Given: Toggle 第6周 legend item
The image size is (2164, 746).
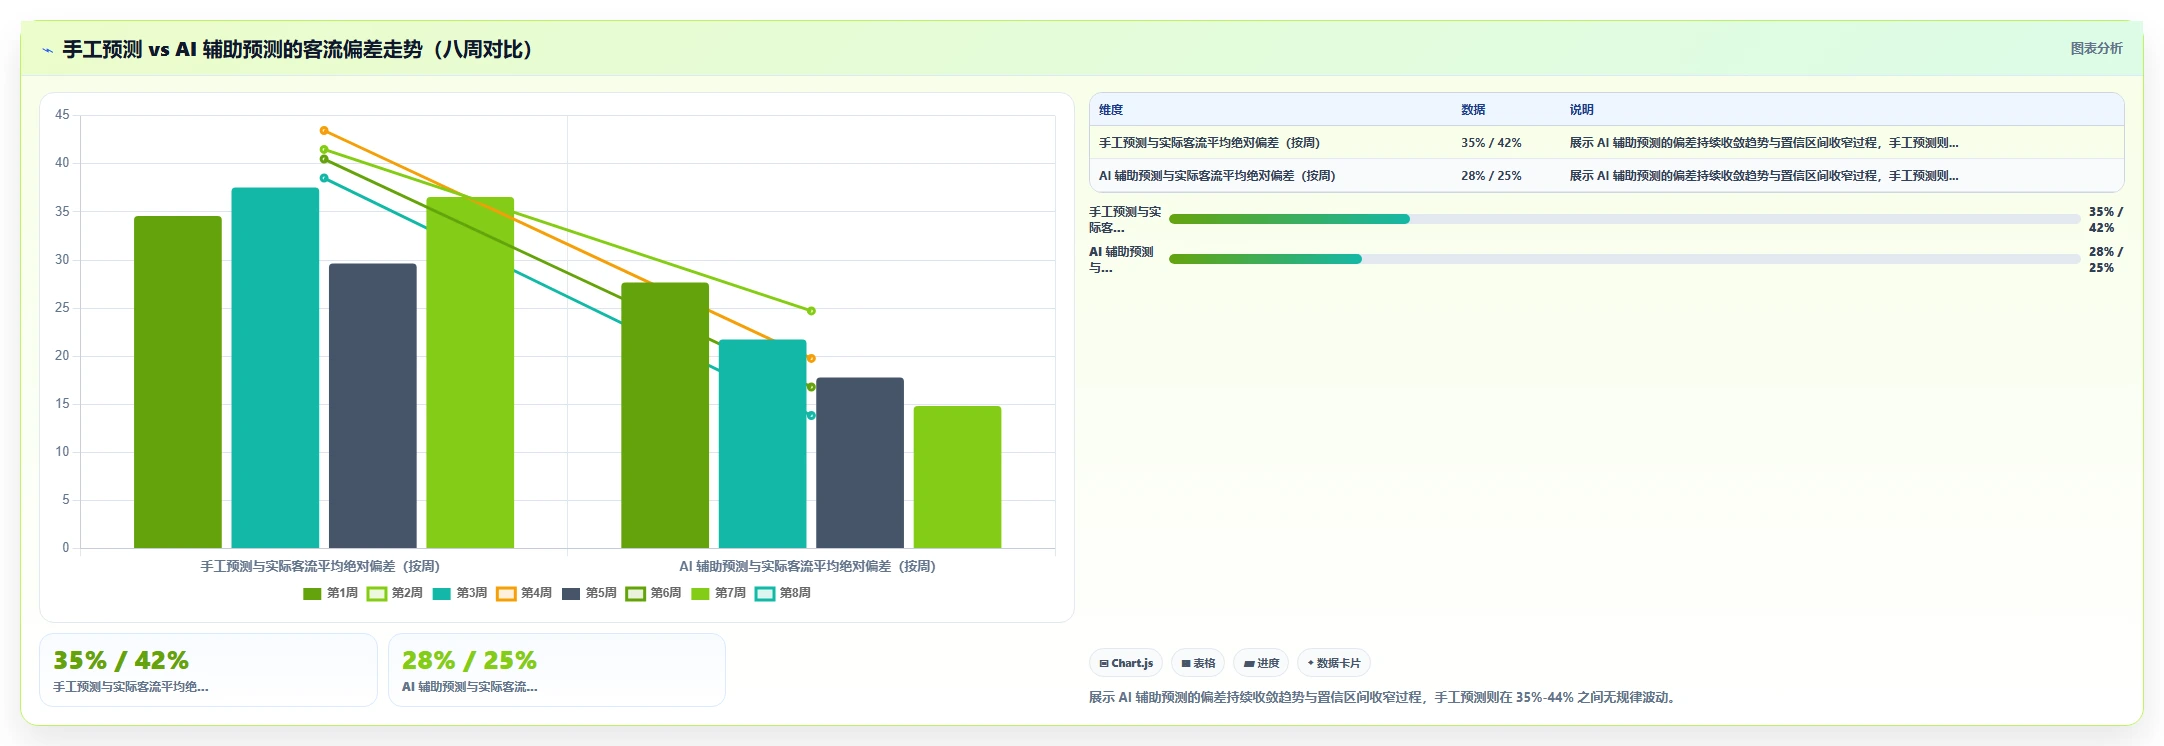Looking at the screenshot, I should tap(654, 593).
